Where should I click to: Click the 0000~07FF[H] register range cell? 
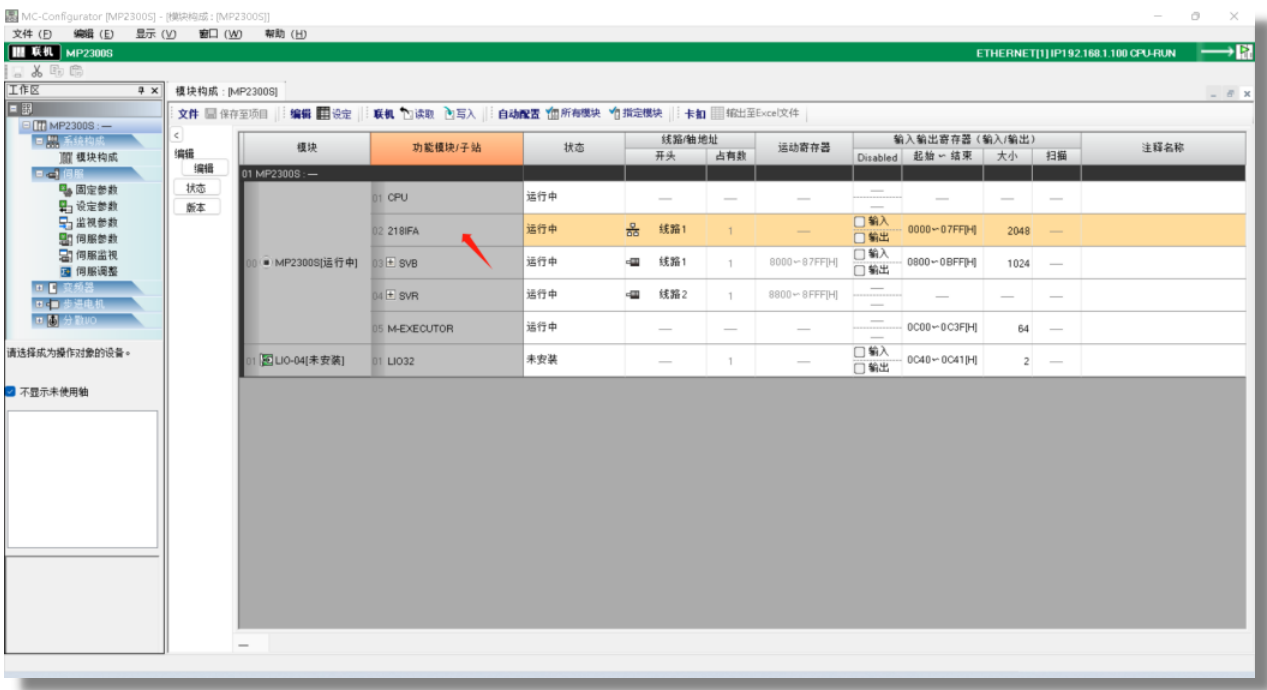click(x=942, y=230)
